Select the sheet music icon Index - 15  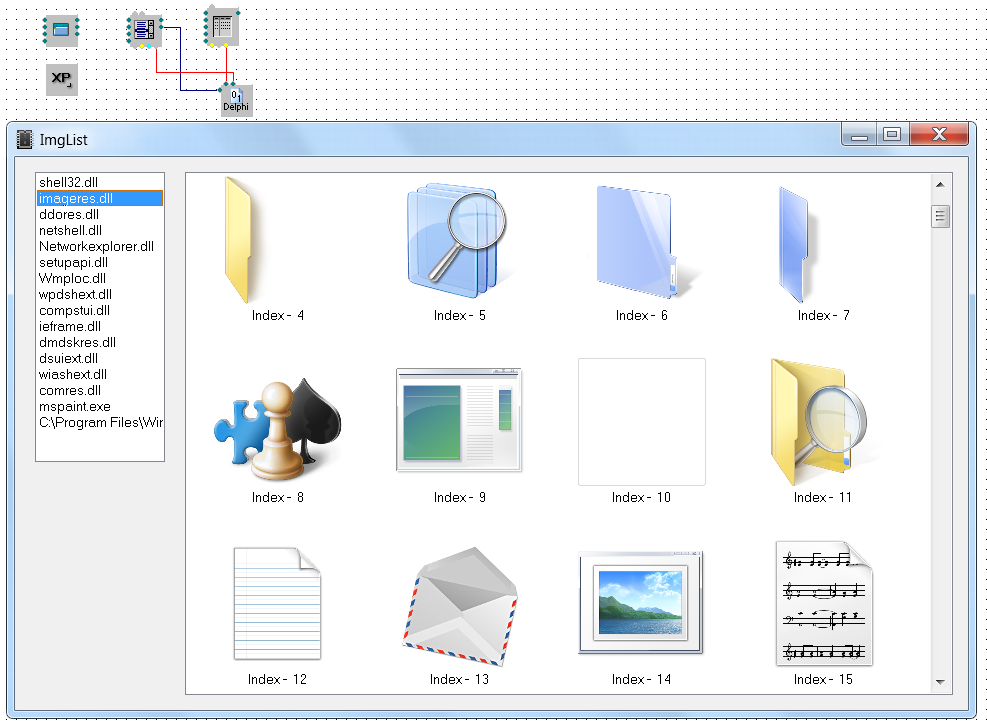click(x=824, y=603)
